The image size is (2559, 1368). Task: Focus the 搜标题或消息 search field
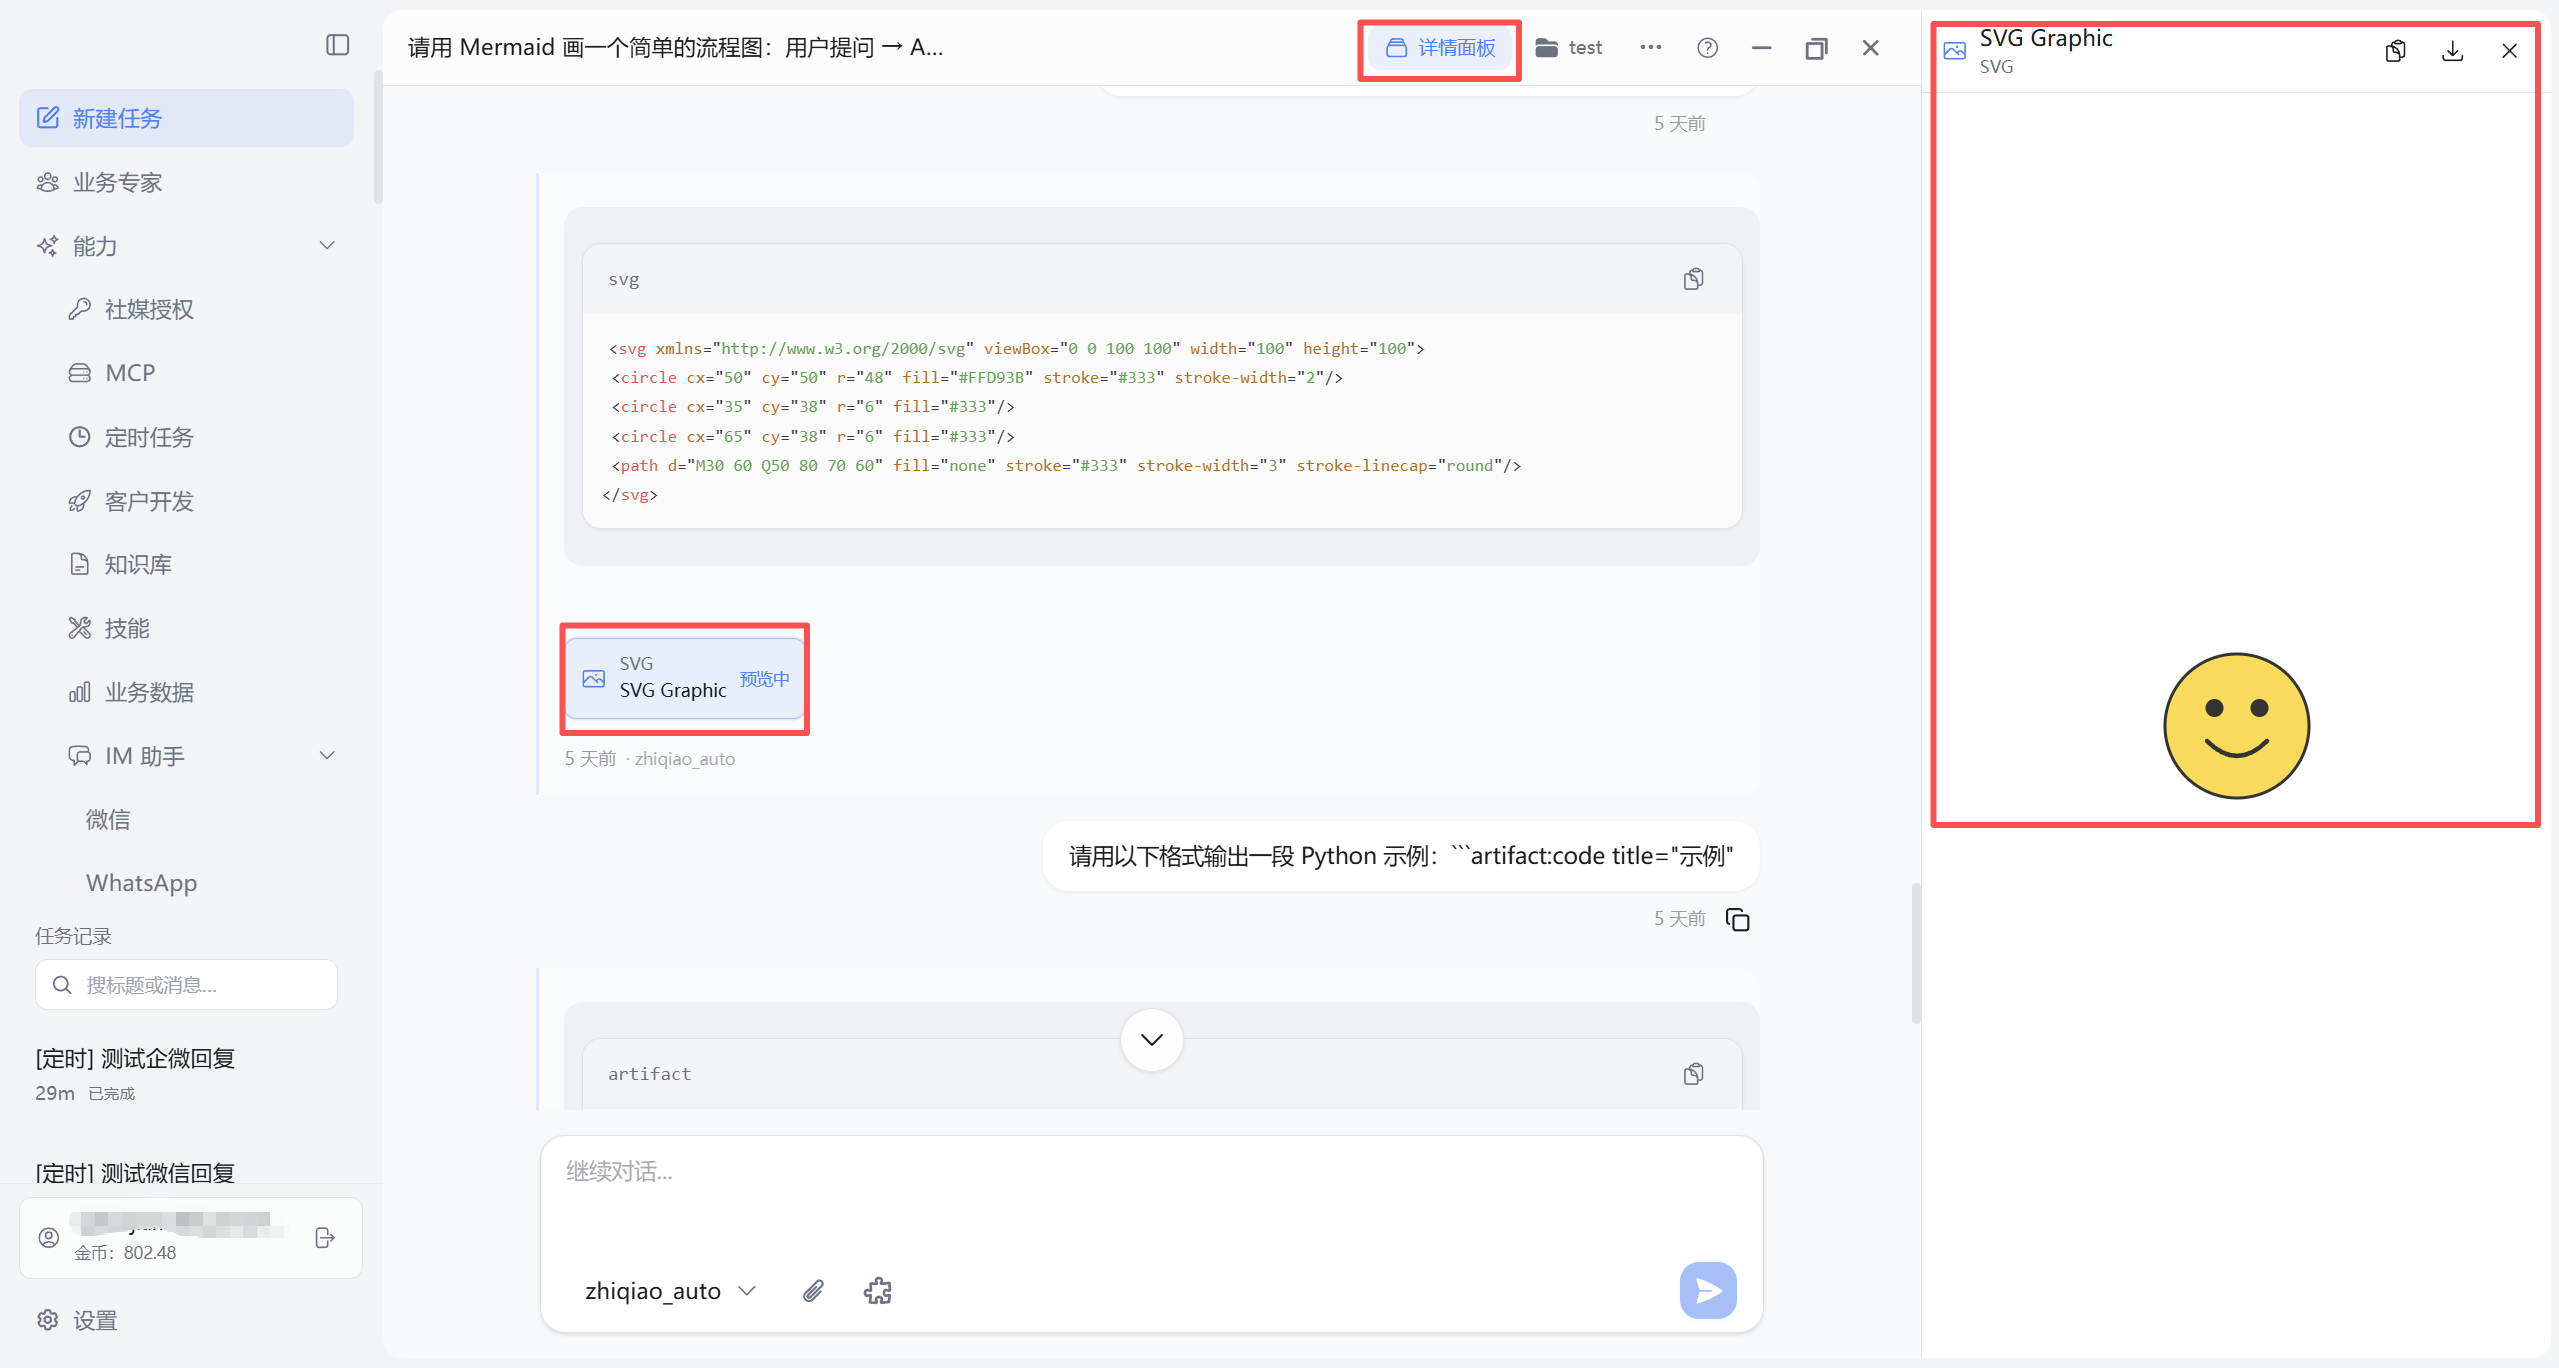[x=186, y=985]
